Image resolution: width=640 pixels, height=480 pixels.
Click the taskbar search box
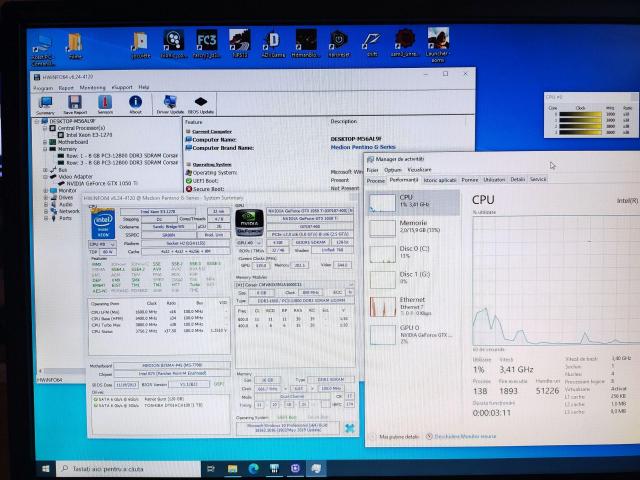tap(128, 469)
